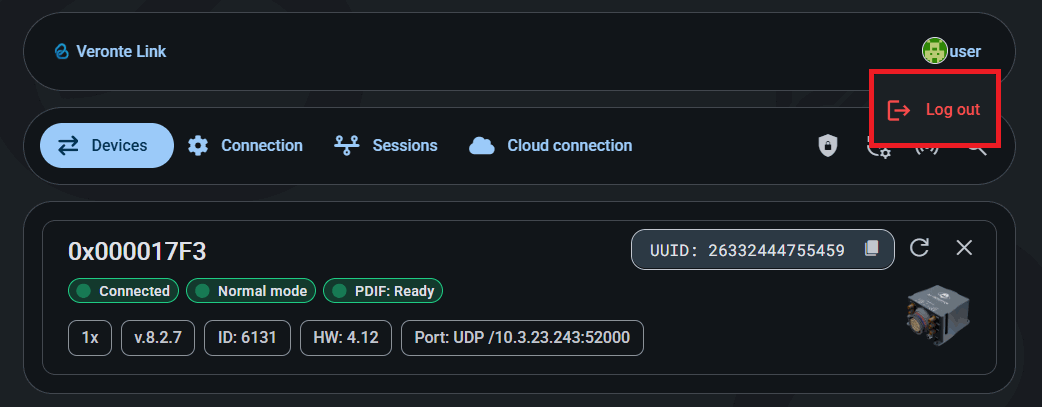Copy the device UUID to clipboard
The height and width of the screenshot is (407, 1042).
(x=871, y=248)
